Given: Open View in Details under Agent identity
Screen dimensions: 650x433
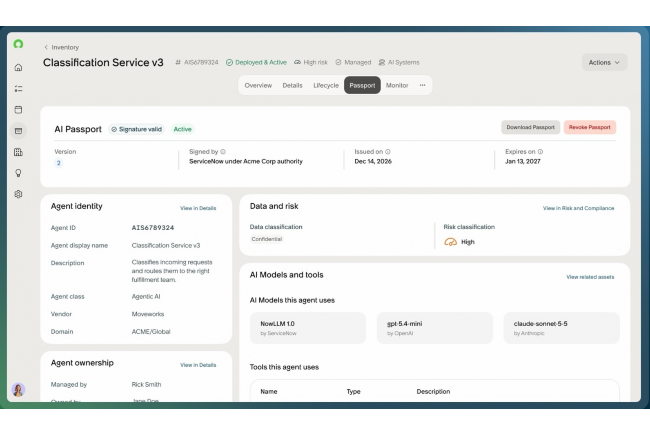Looking at the screenshot, I should point(198,208).
